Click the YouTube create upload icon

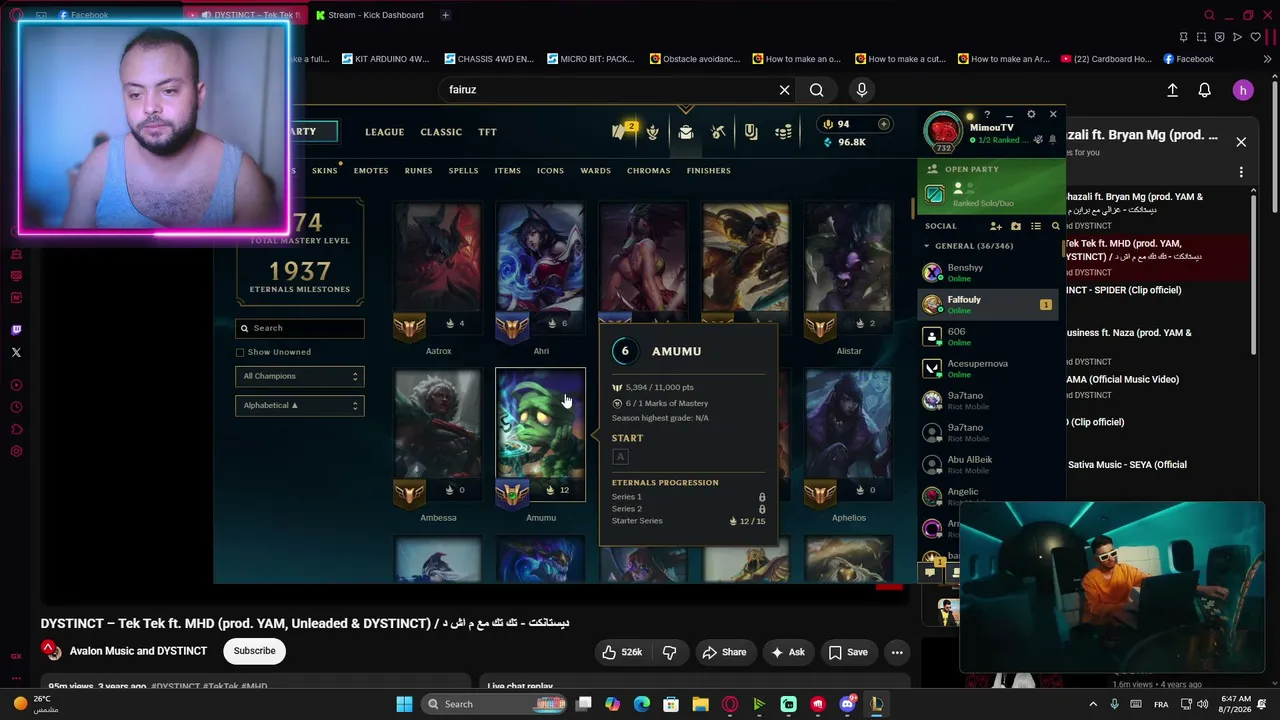point(1173,90)
